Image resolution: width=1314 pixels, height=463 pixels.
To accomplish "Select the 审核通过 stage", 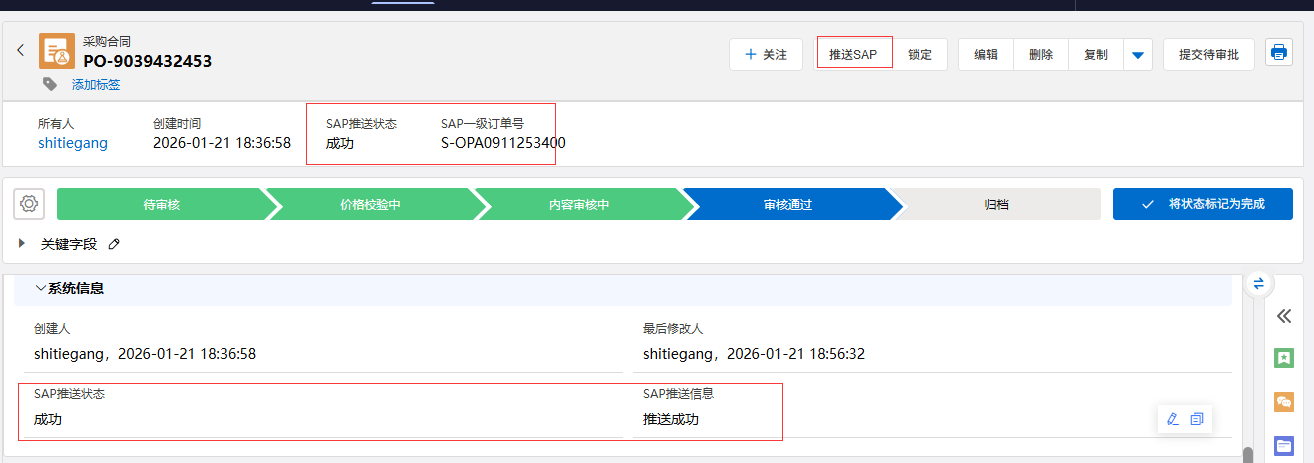I will tap(788, 204).
